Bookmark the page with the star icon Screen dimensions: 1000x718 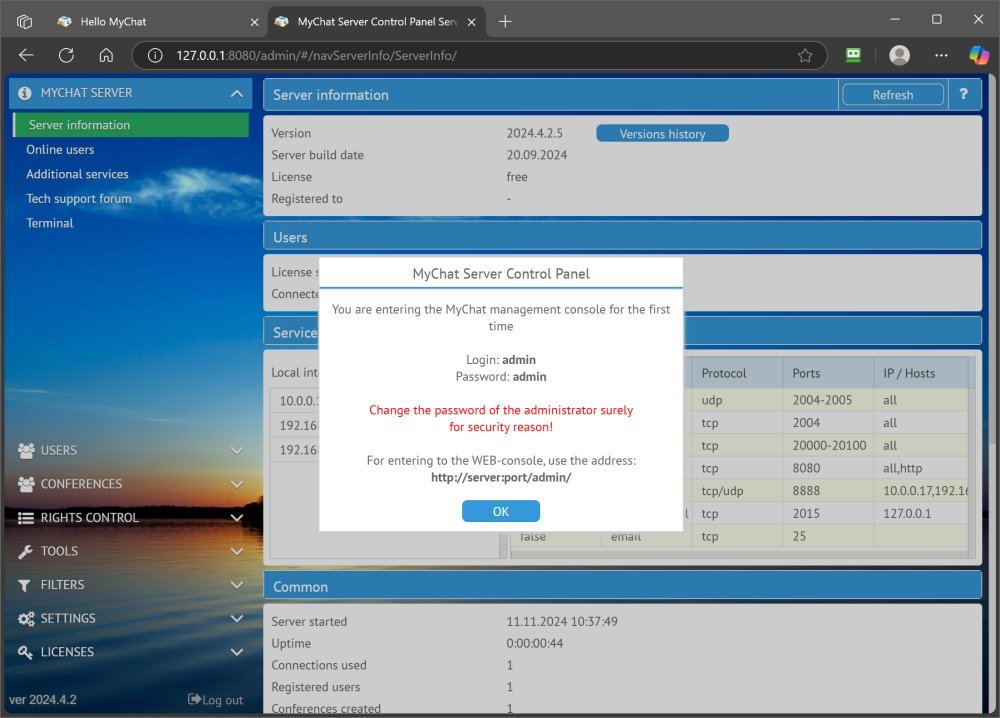point(805,55)
